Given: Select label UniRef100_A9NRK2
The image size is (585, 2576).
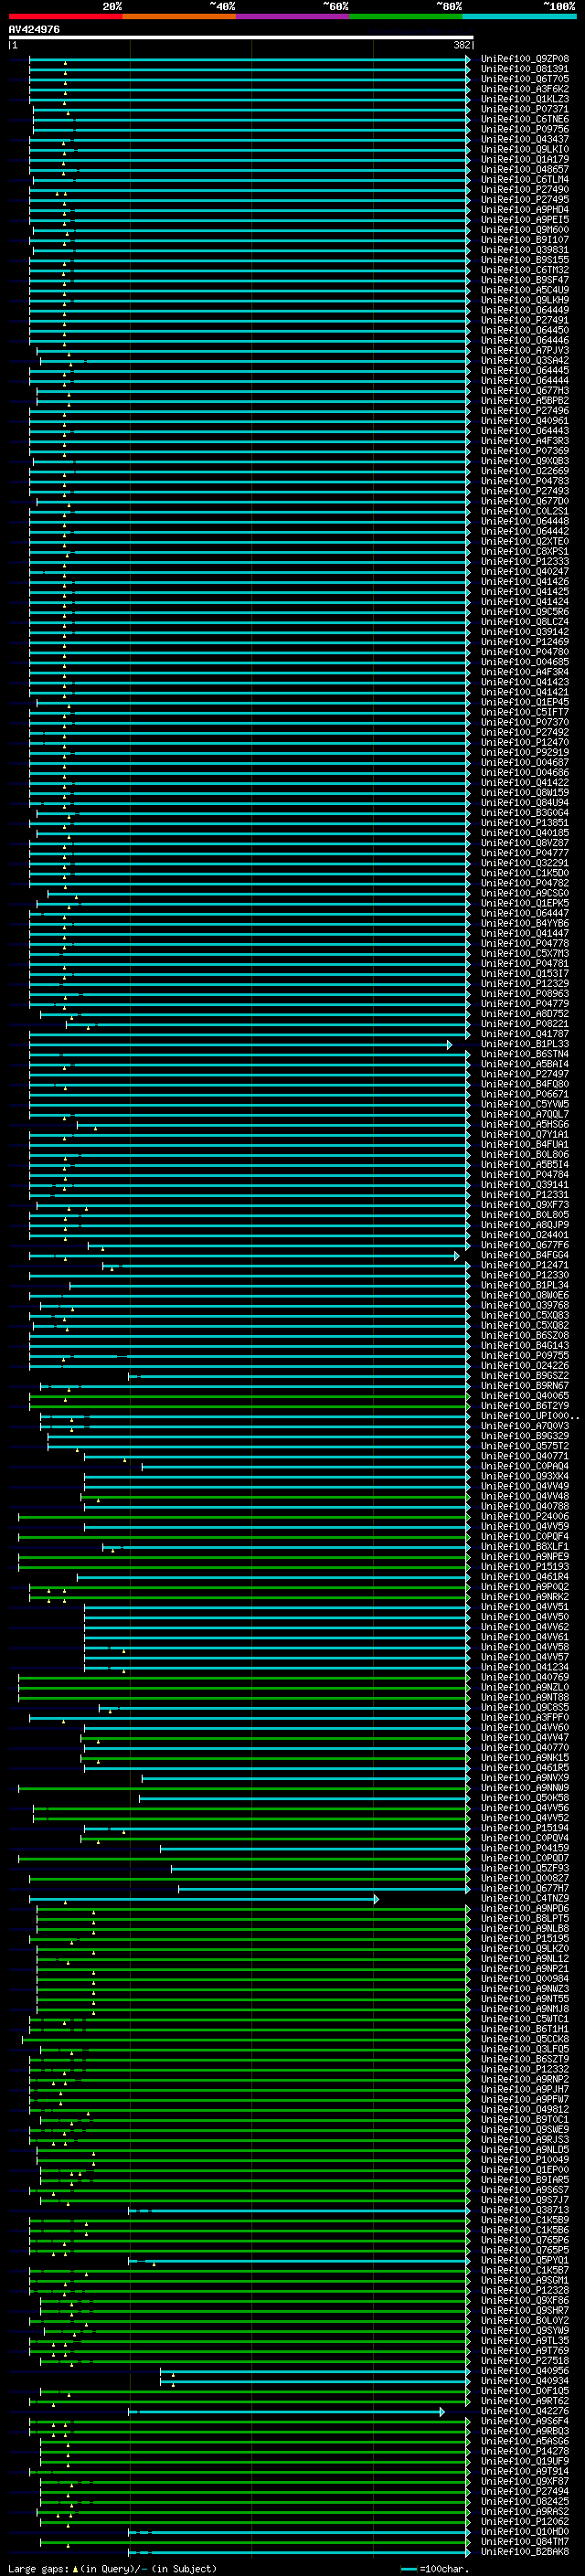Looking at the screenshot, I should (x=525, y=1596).
